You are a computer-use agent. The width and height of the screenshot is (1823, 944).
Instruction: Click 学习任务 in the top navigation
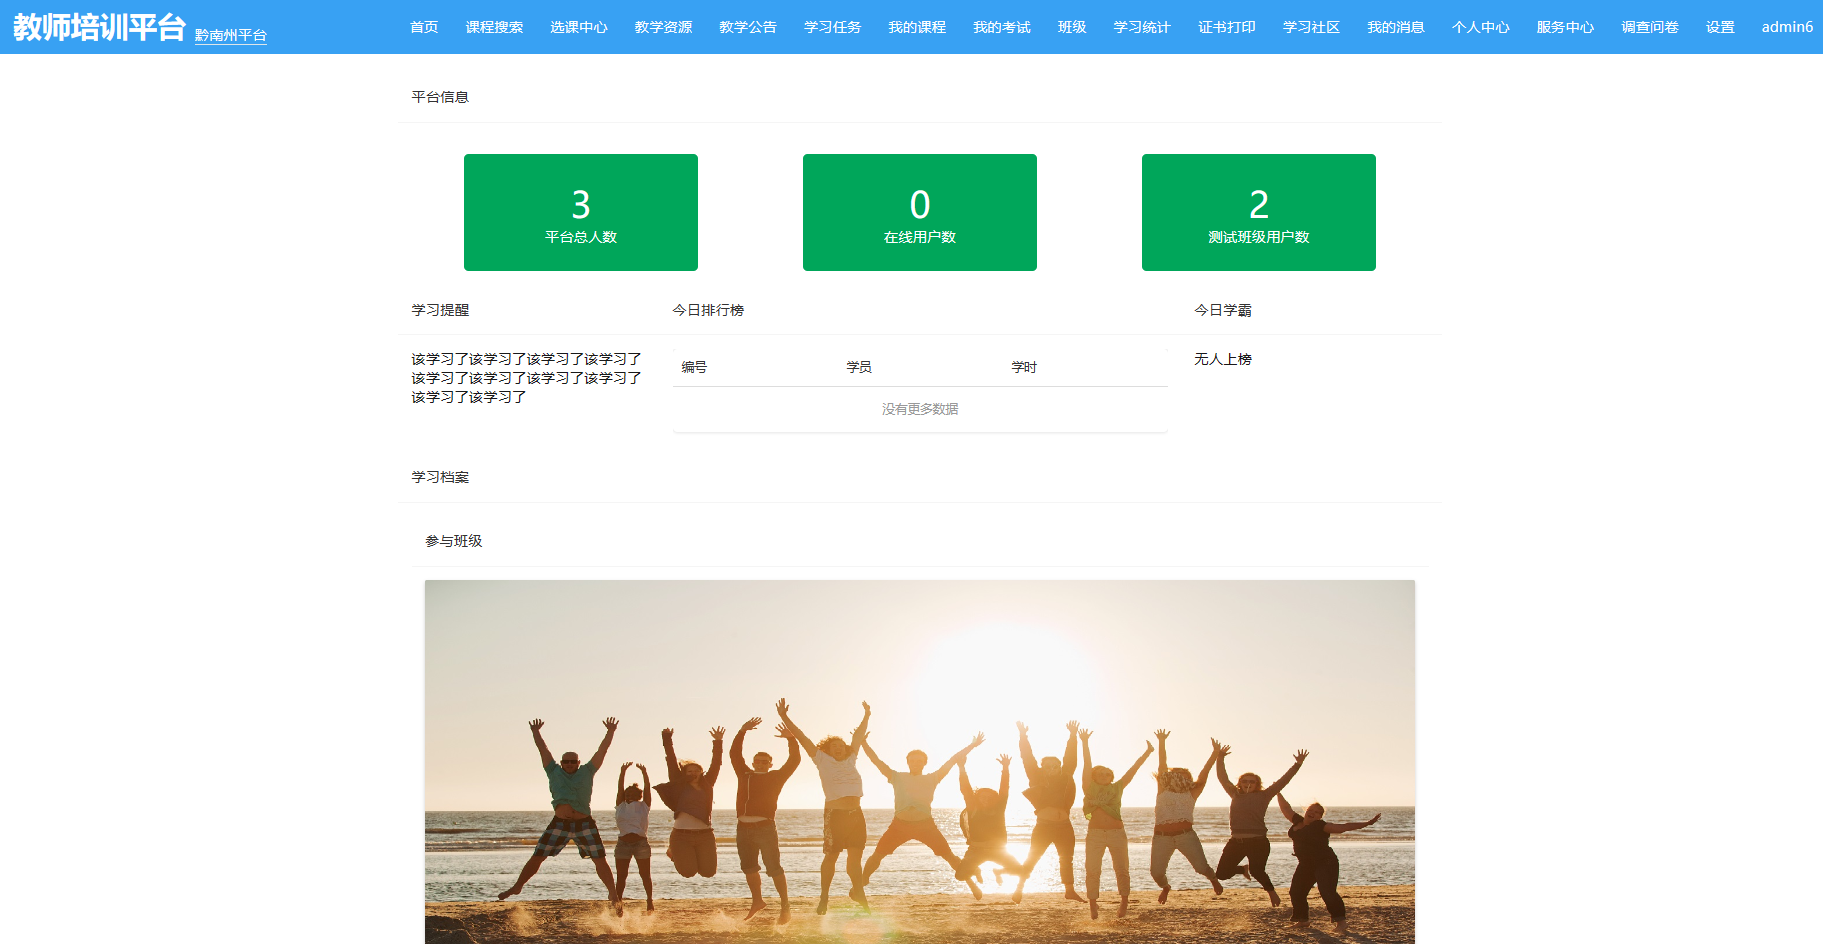[832, 27]
